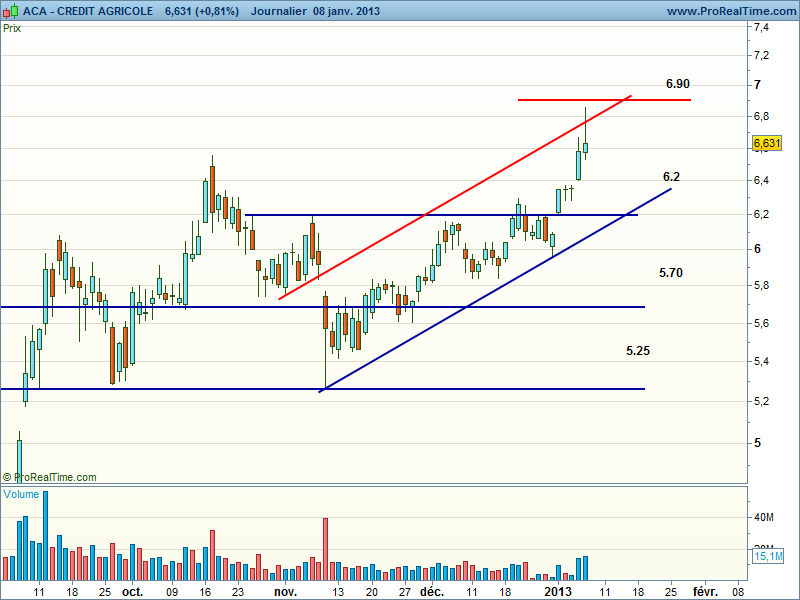Select the Prix panel label

[x=13, y=28]
